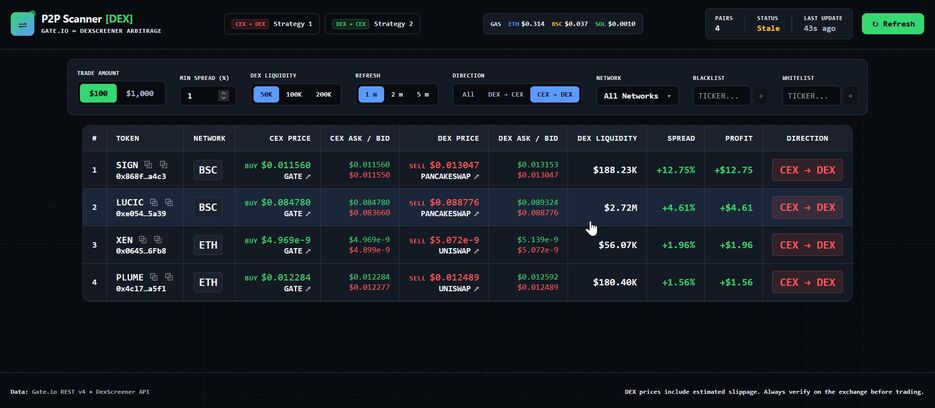The width and height of the screenshot is (935, 408).
Task: Set refresh interval to 5 m
Action: click(423, 94)
